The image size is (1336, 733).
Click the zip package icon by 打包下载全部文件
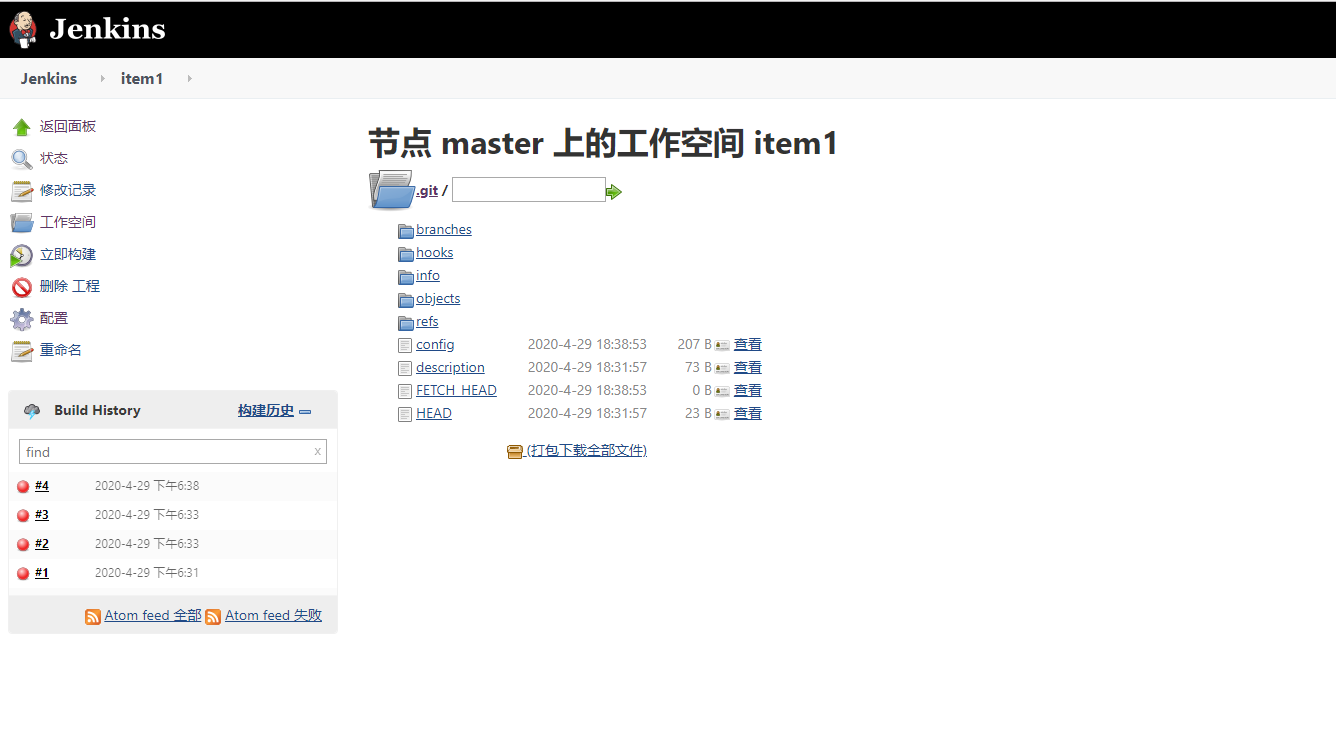click(x=515, y=452)
